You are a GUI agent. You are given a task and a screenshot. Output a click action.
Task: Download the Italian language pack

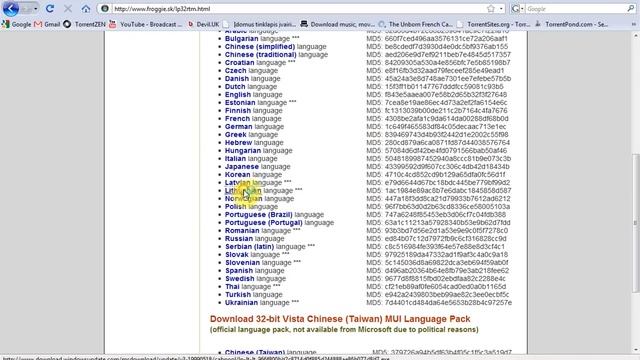click(235, 159)
